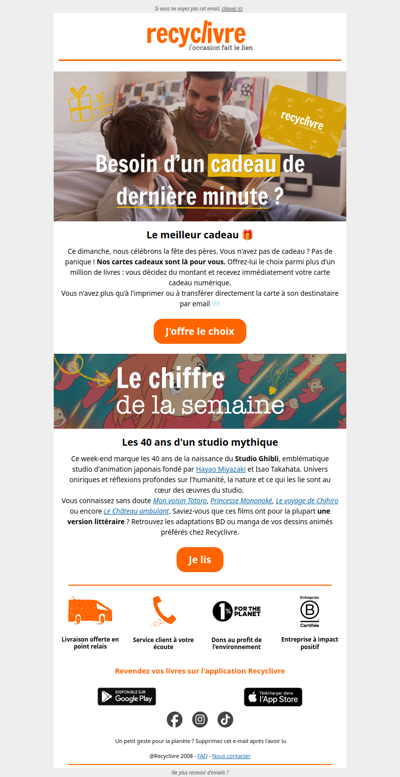Image resolution: width=400 pixels, height=777 pixels.
Task: Click the FAQ link in footer
Action: point(202,756)
